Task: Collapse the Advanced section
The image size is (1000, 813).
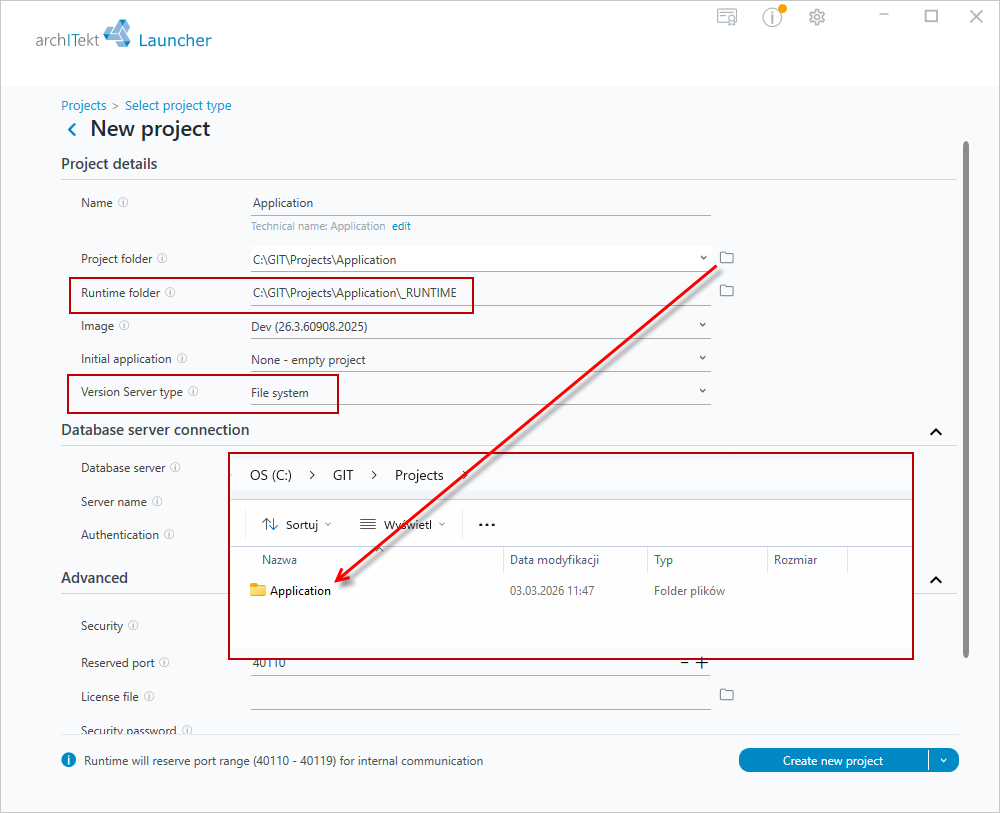Action: (x=936, y=580)
